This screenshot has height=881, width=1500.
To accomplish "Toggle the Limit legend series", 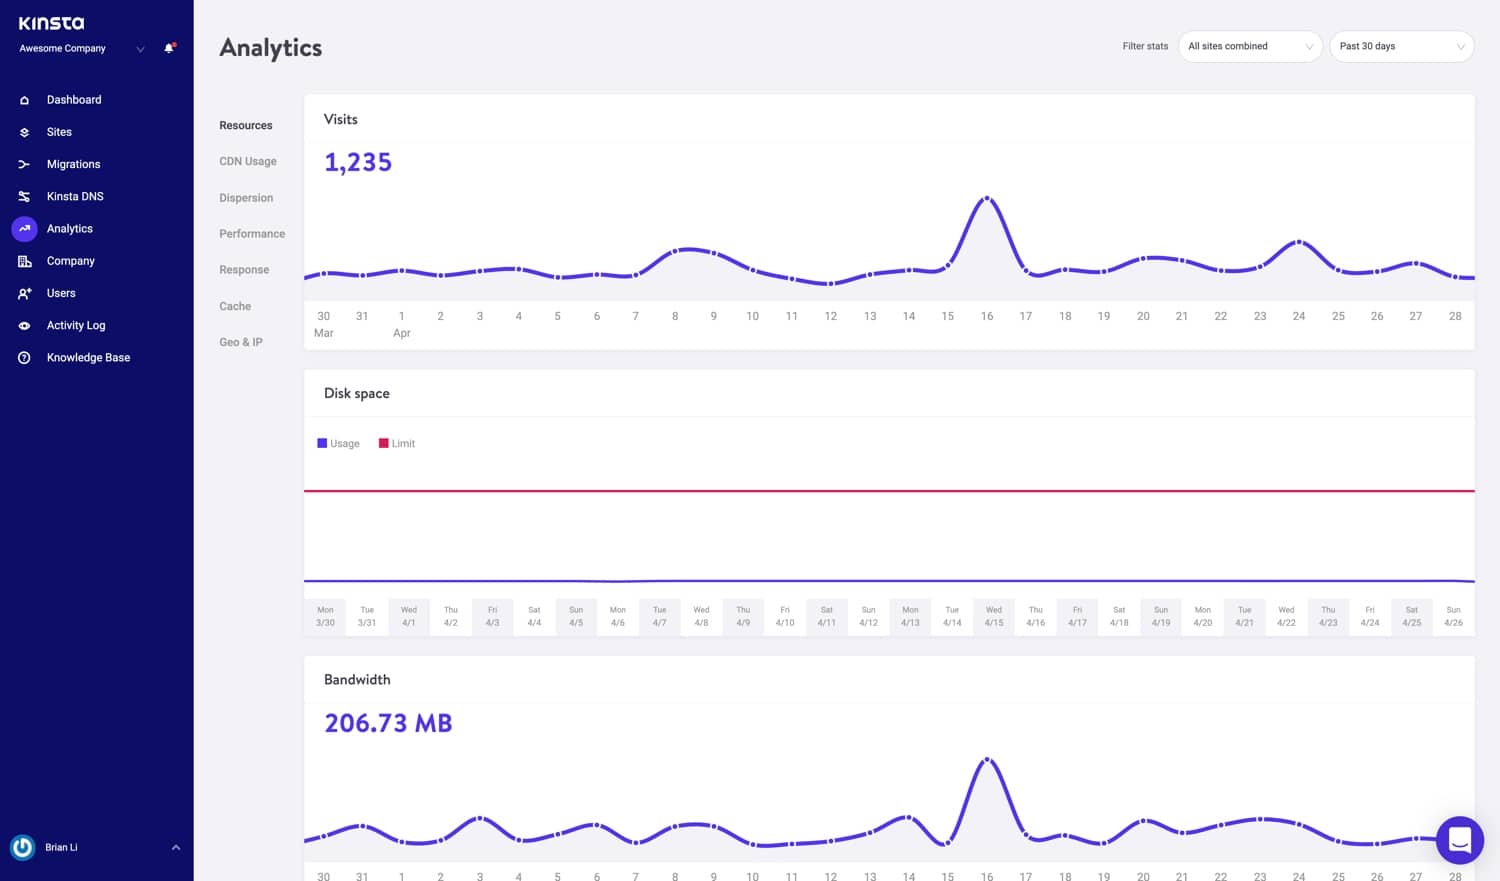I will (x=397, y=443).
